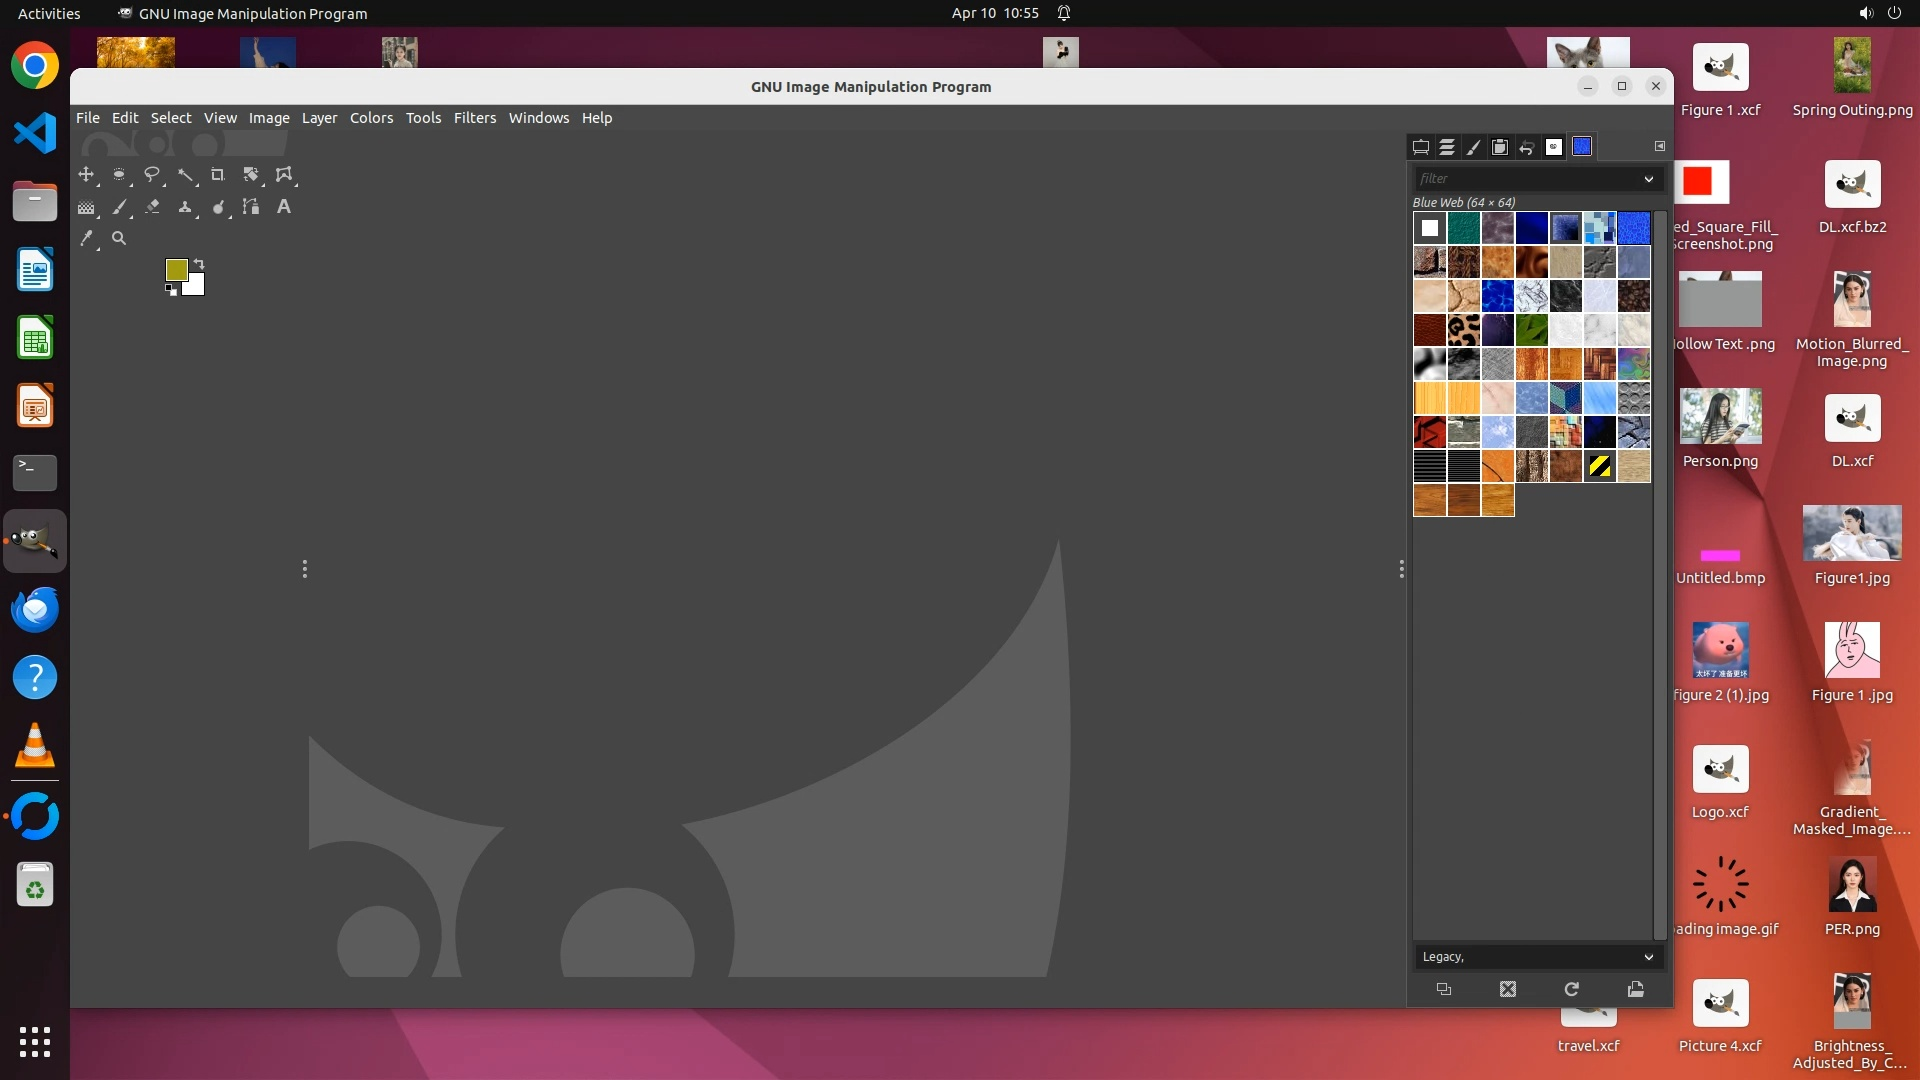Pick the Fuzzy Select wand tool
Image resolution: width=1920 pixels, height=1080 pixels.
[x=185, y=174]
